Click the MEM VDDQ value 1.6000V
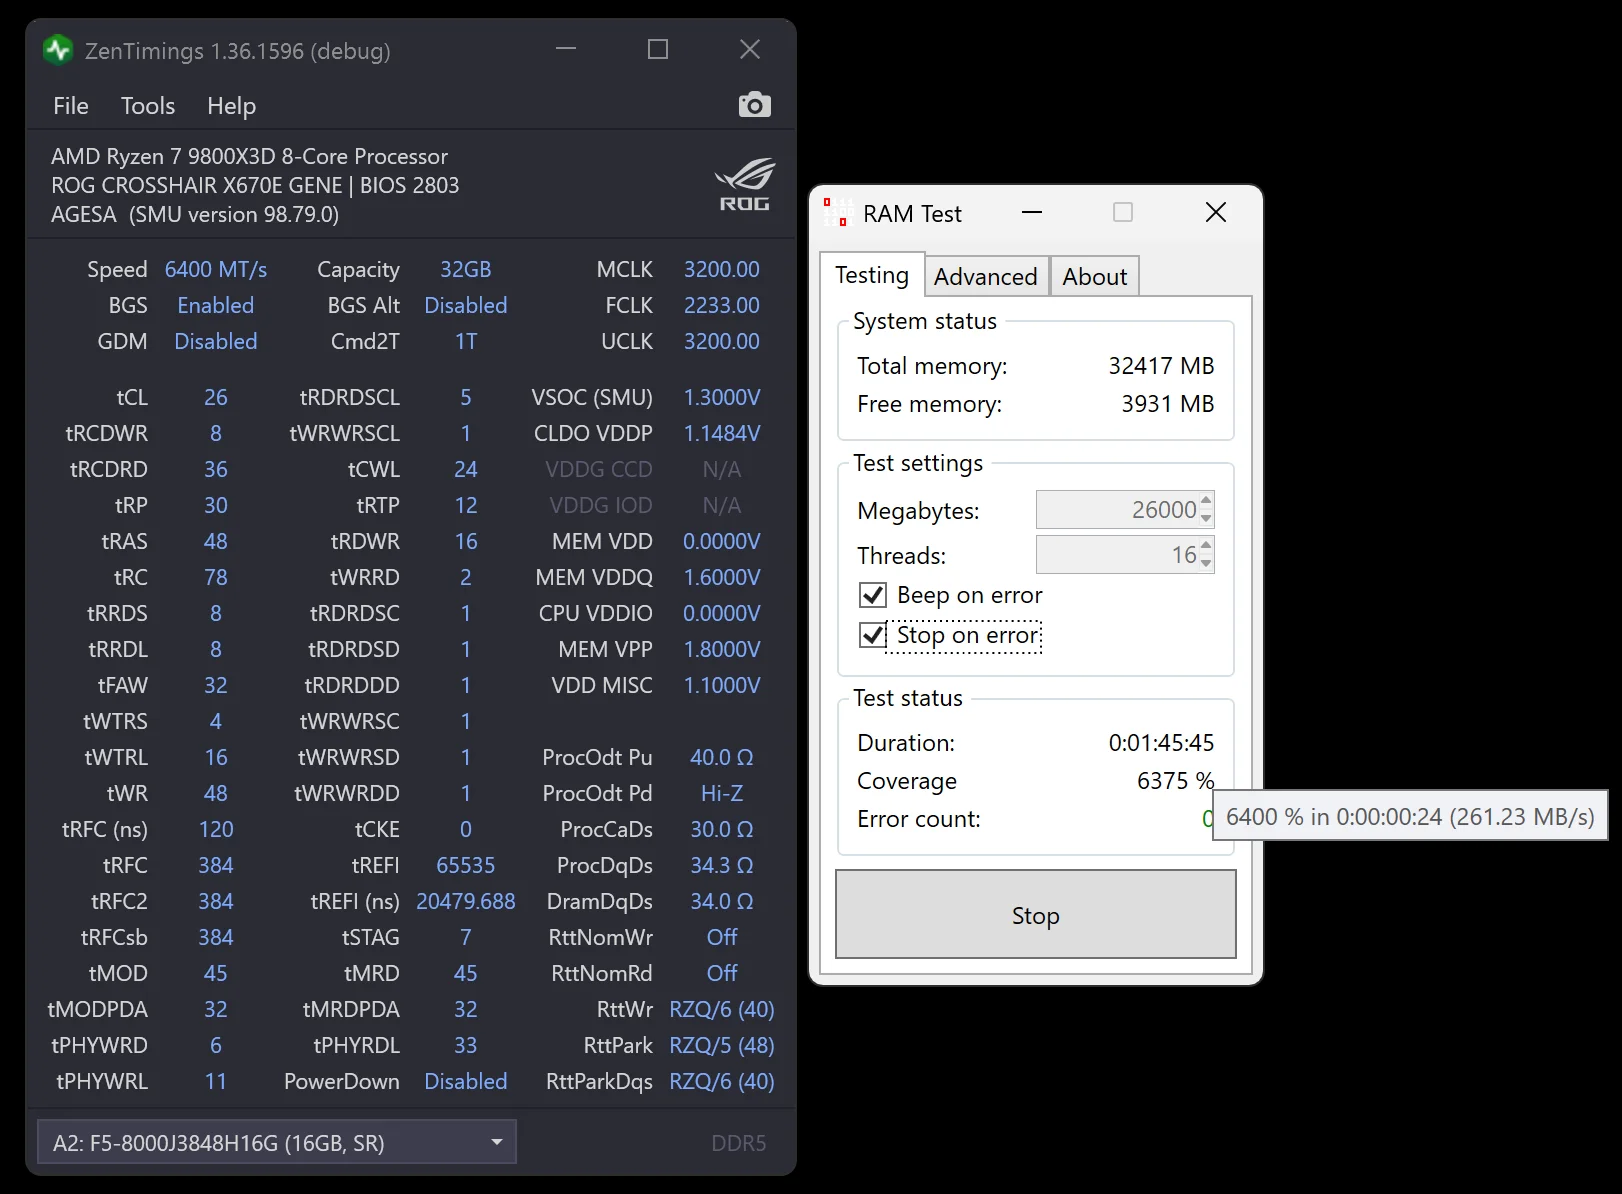Screen dimensions: 1622x1194 click(x=722, y=578)
